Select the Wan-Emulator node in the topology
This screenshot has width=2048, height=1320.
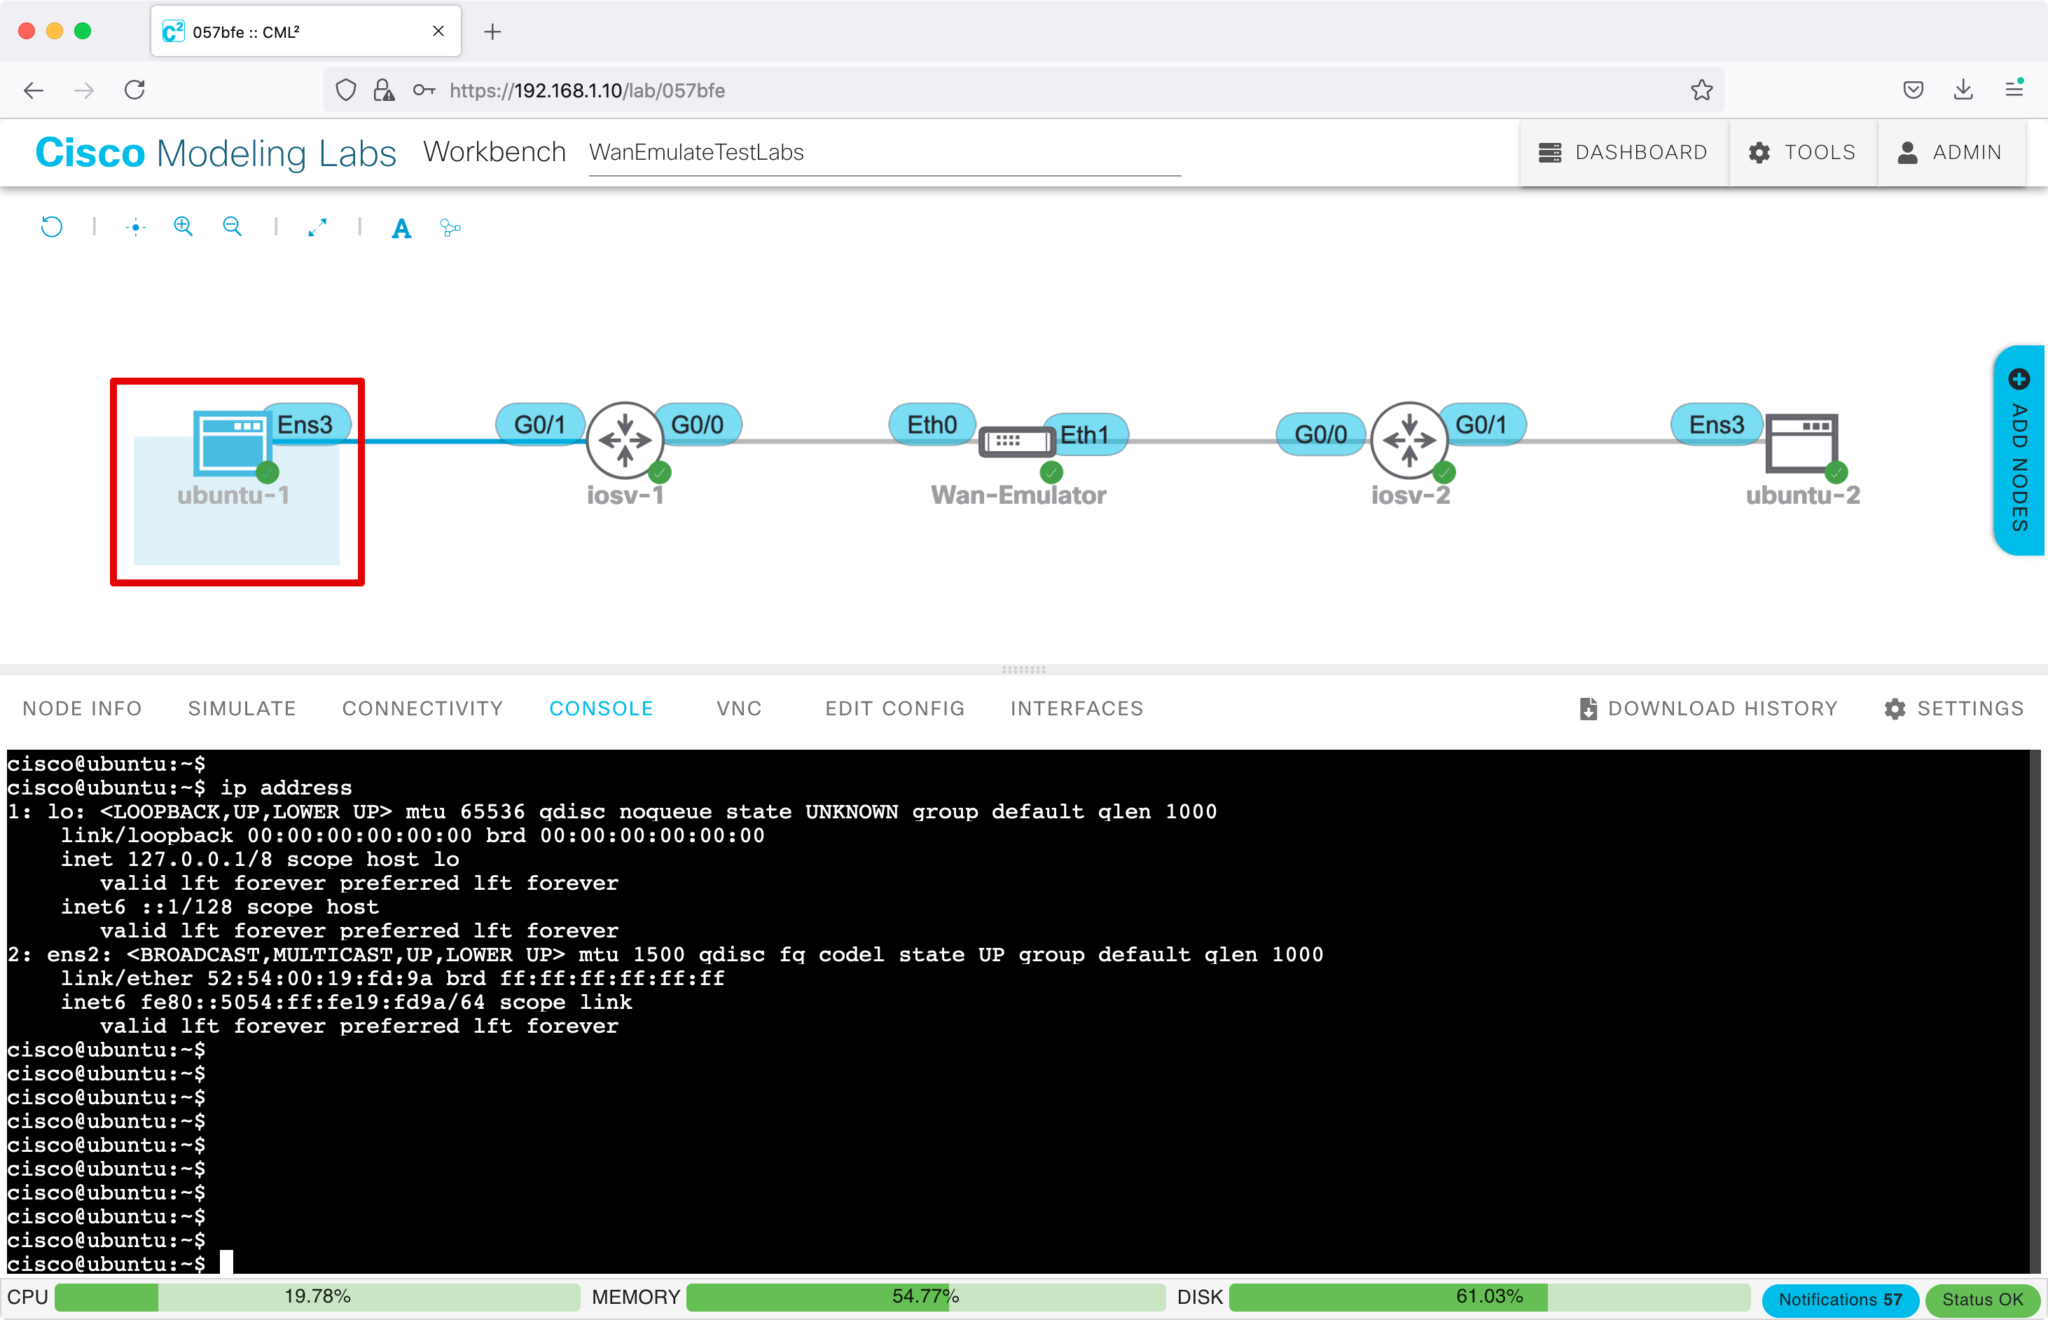point(1017,440)
